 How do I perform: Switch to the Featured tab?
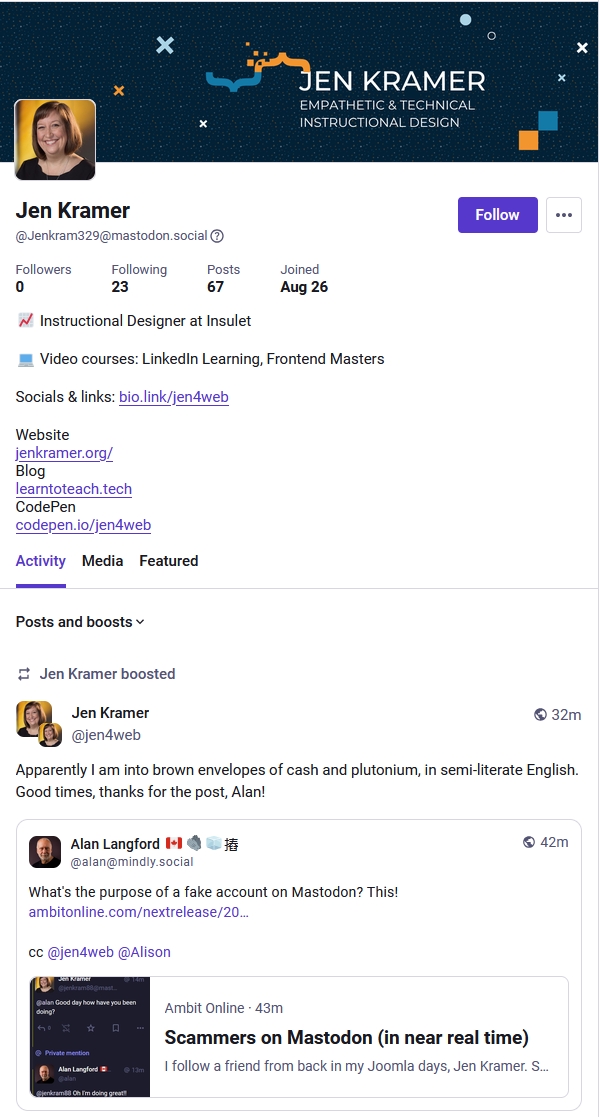coord(169,561)
